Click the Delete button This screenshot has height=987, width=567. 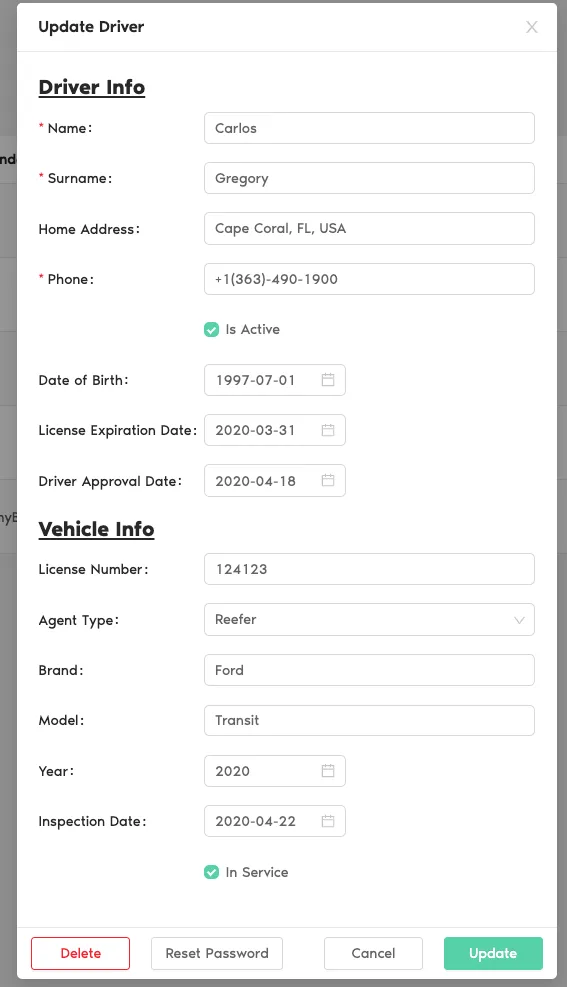point(81,953)
